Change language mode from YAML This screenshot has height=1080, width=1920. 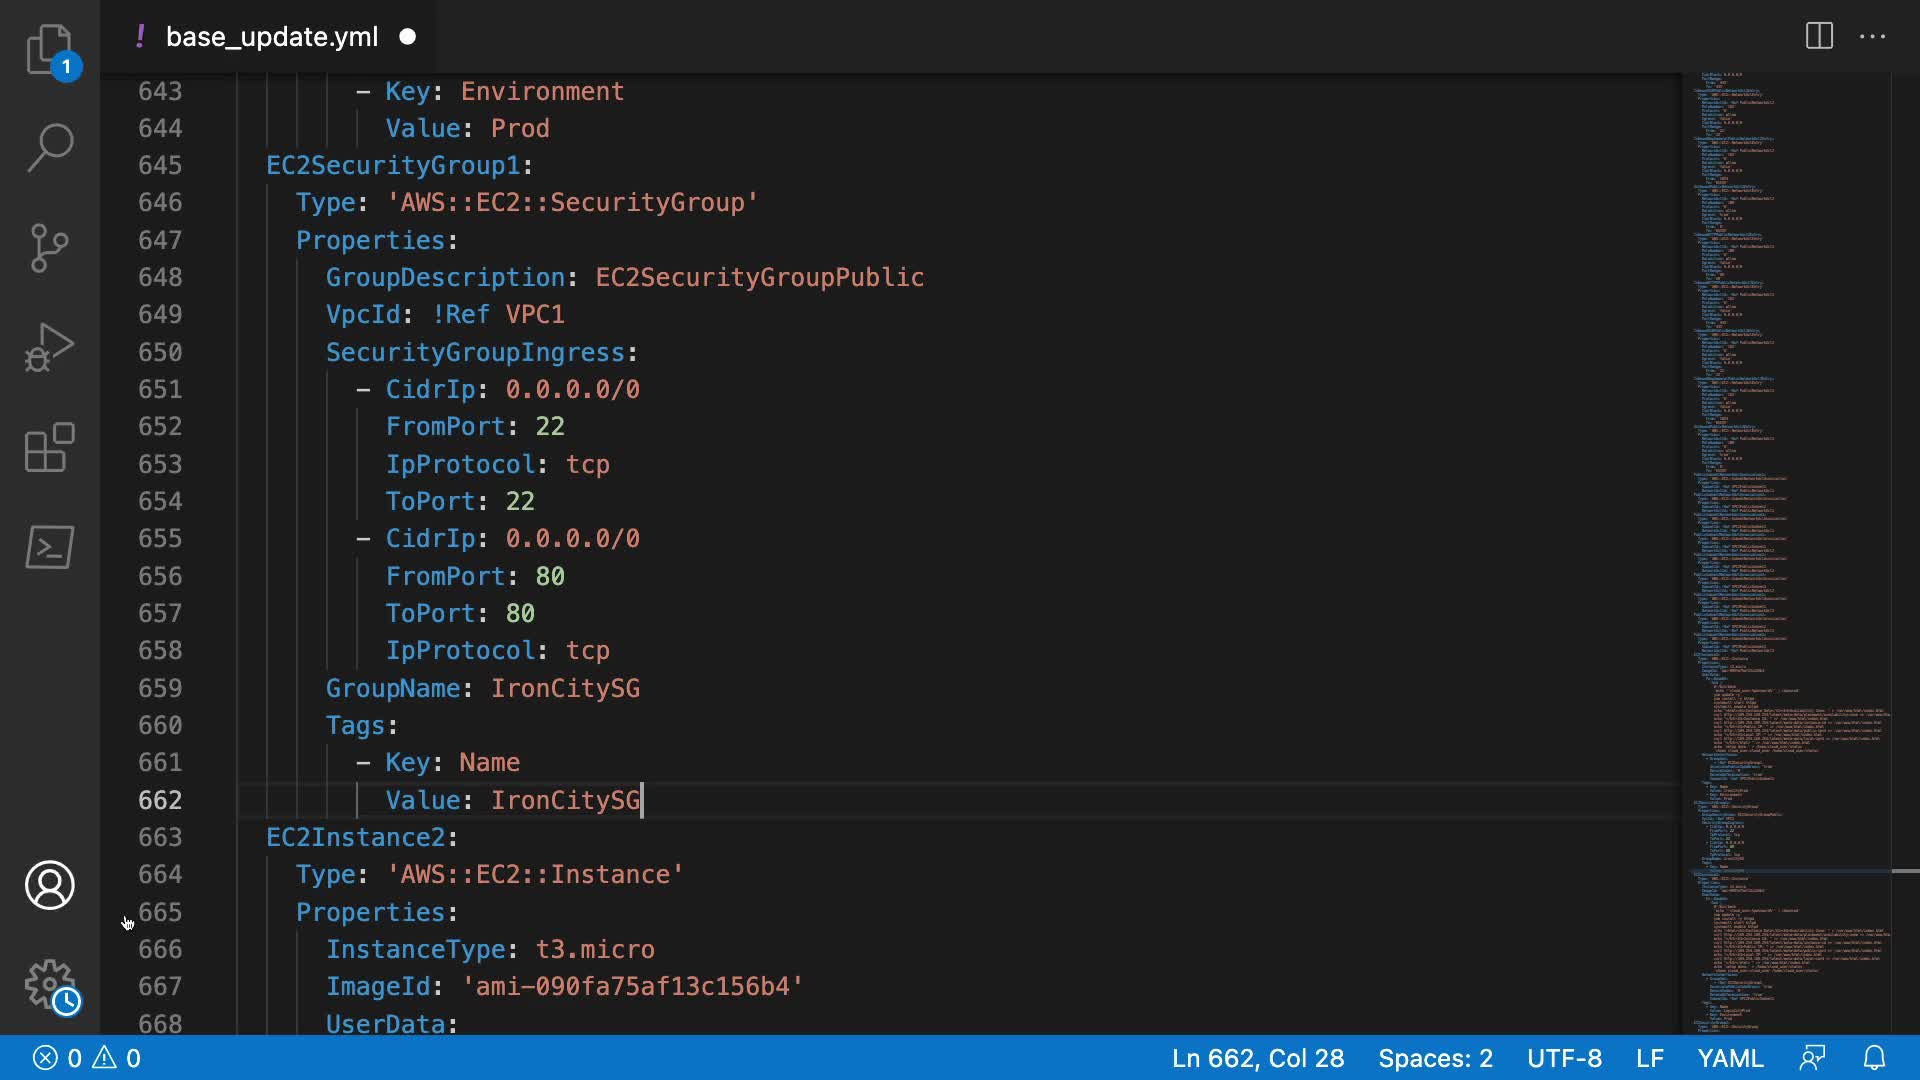[x=1730, y=1058]
